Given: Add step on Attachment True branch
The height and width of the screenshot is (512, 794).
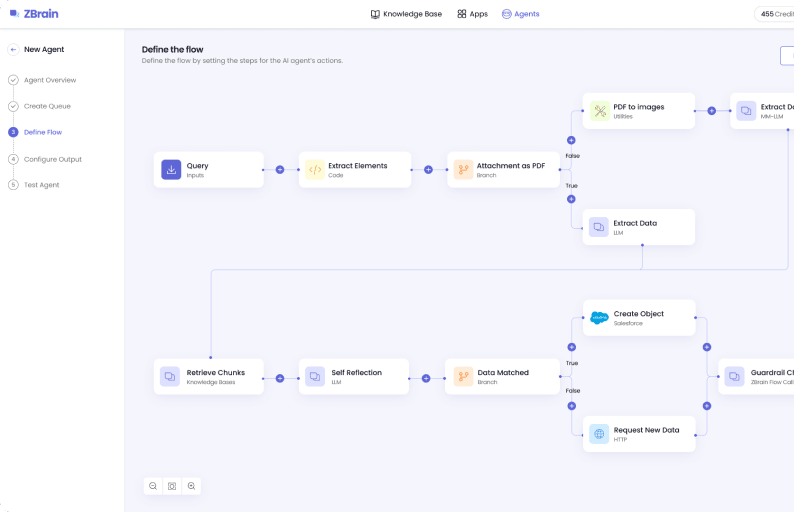Looking at the screenshot, I should [x=571, y=199].
